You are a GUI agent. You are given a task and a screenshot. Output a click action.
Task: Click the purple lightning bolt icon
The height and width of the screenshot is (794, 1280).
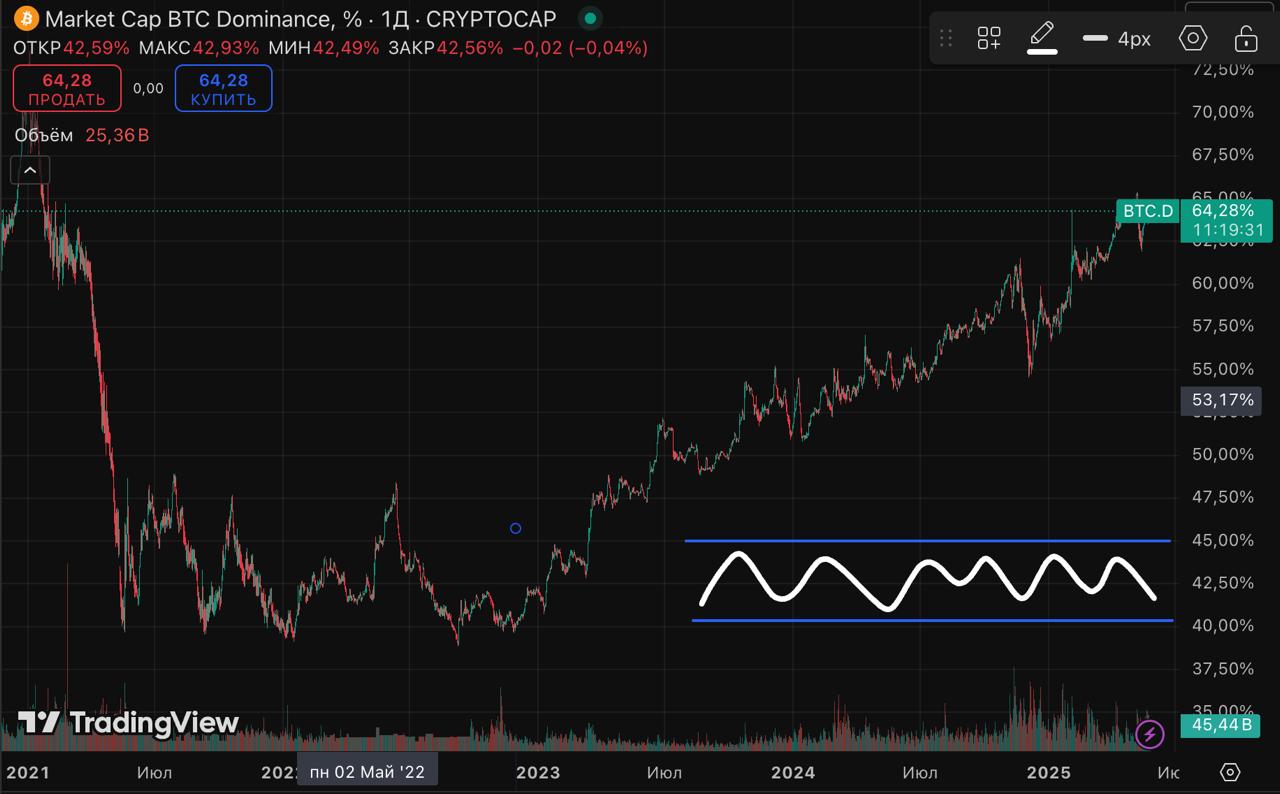[1151, 735]
